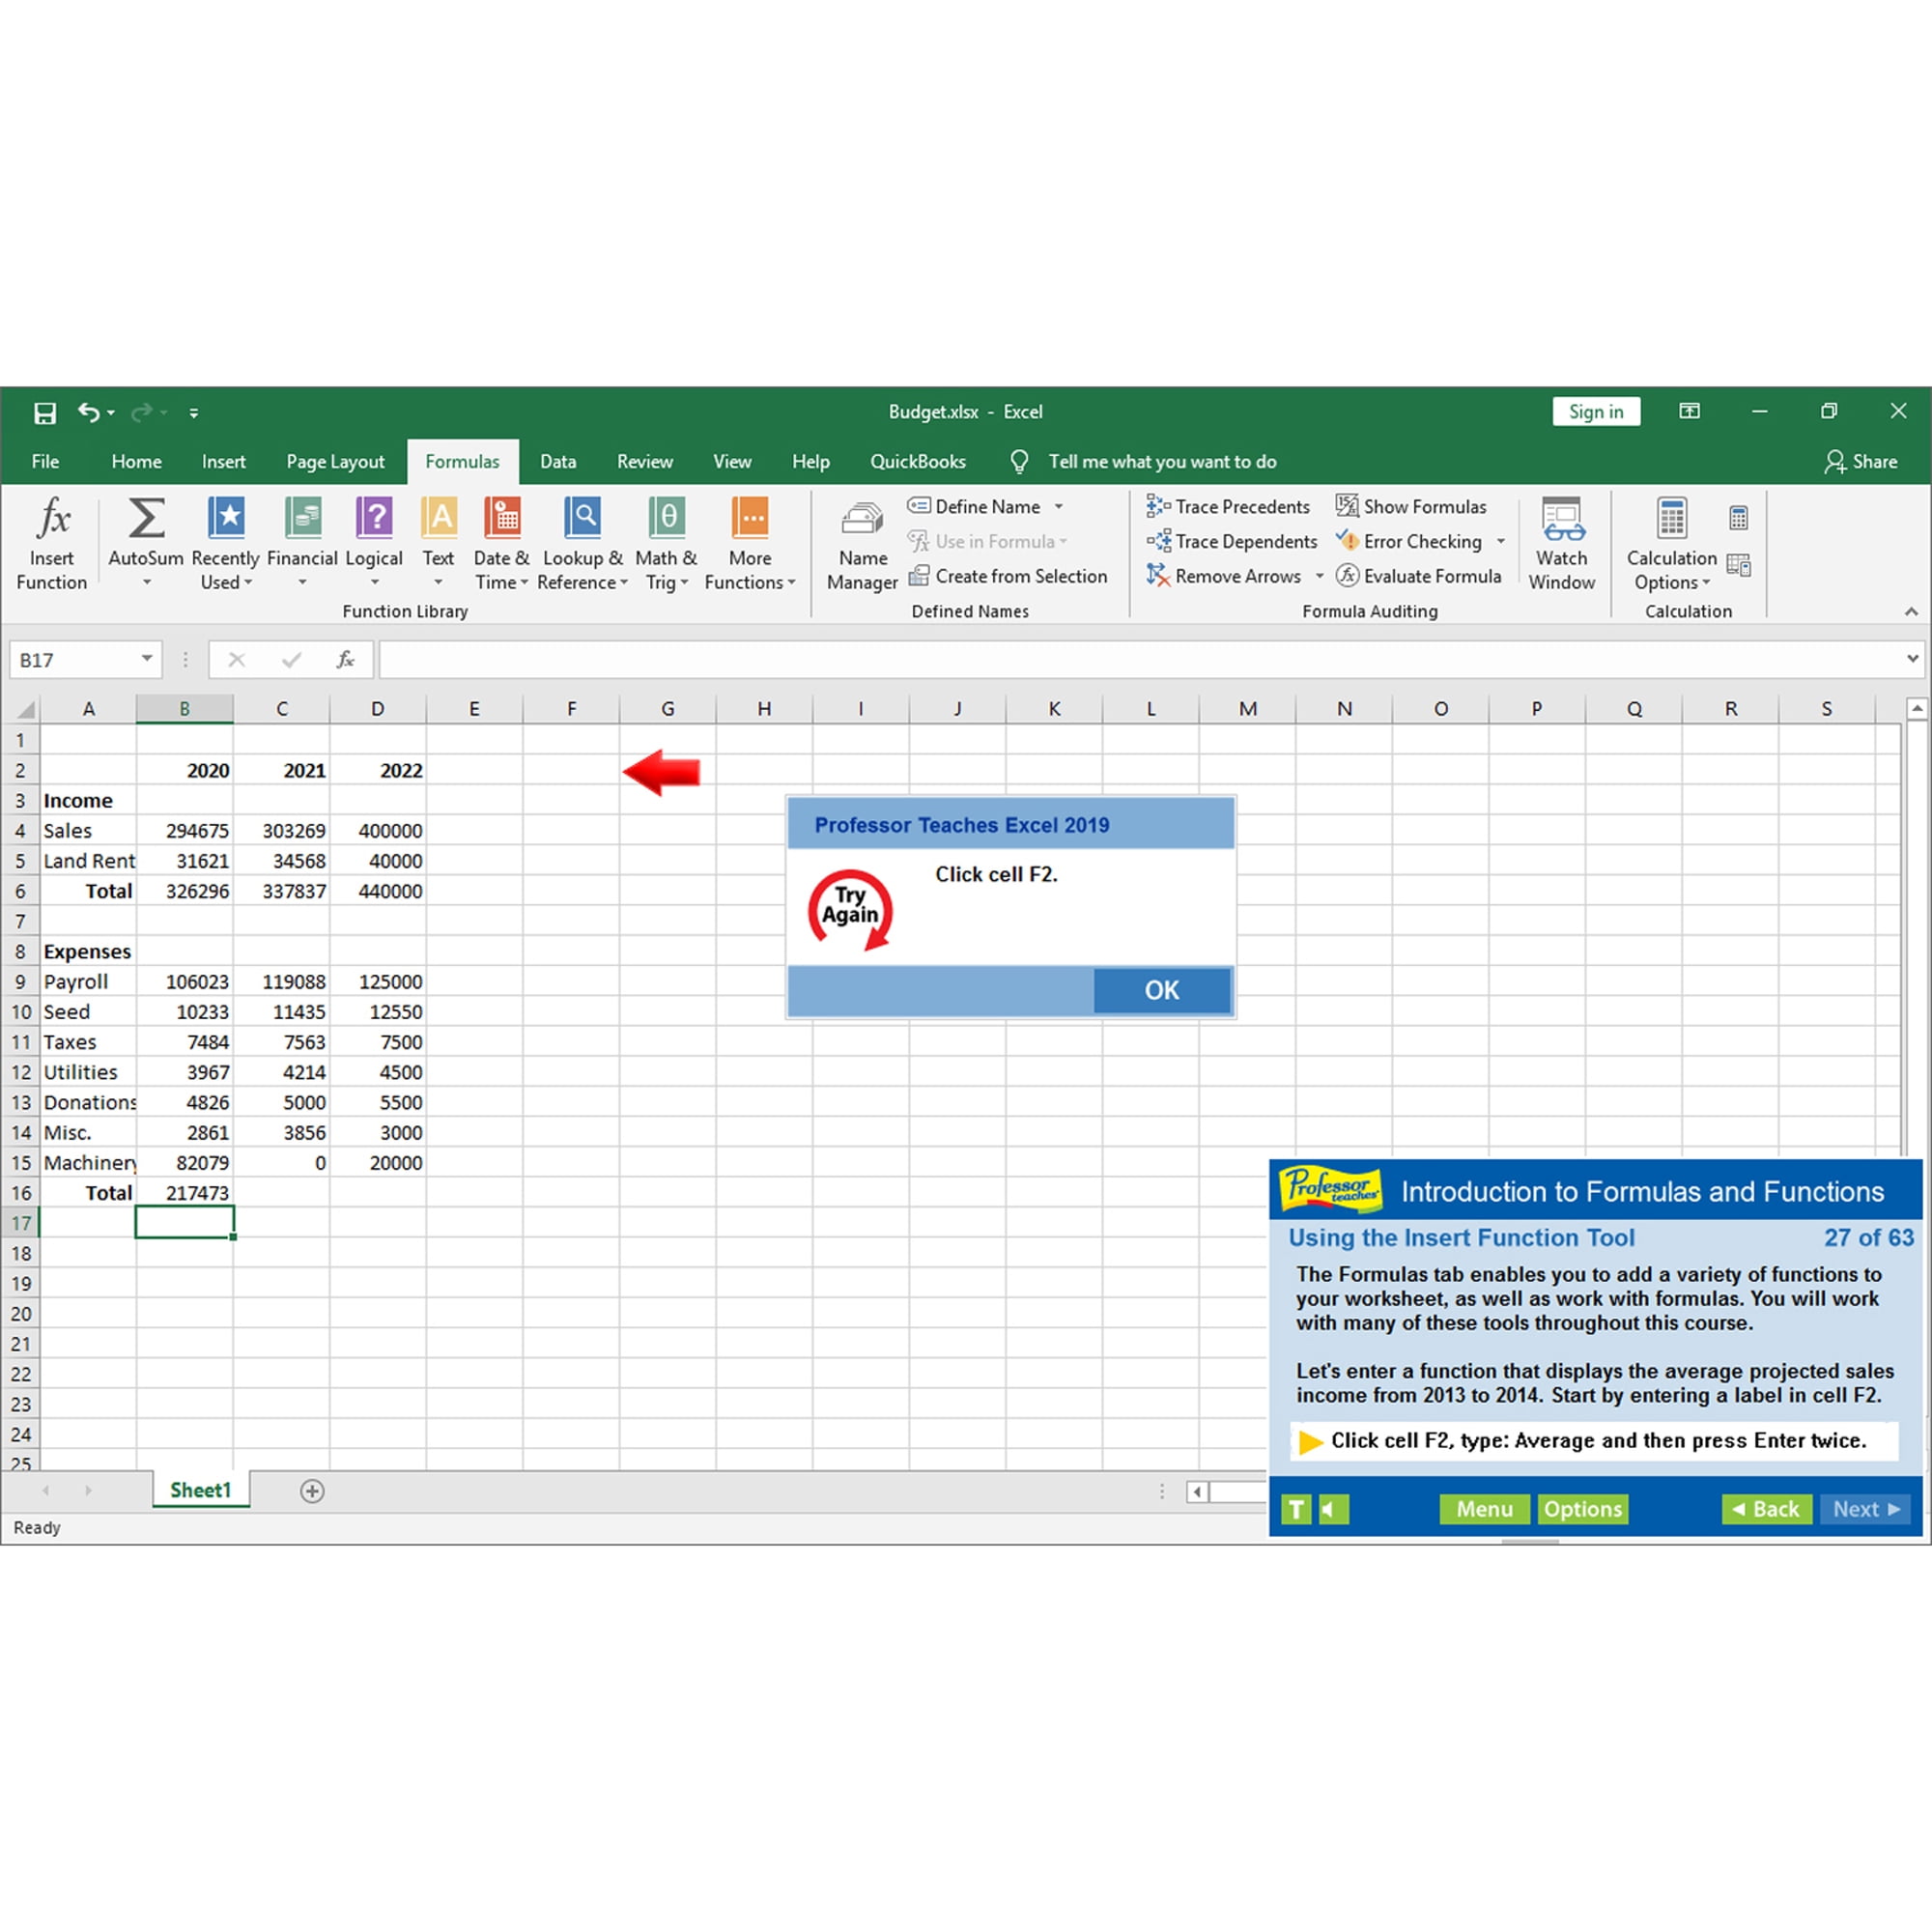Click the Share icon button
Viewport: 1932px width, 1932px height.
coord(1861,462)
